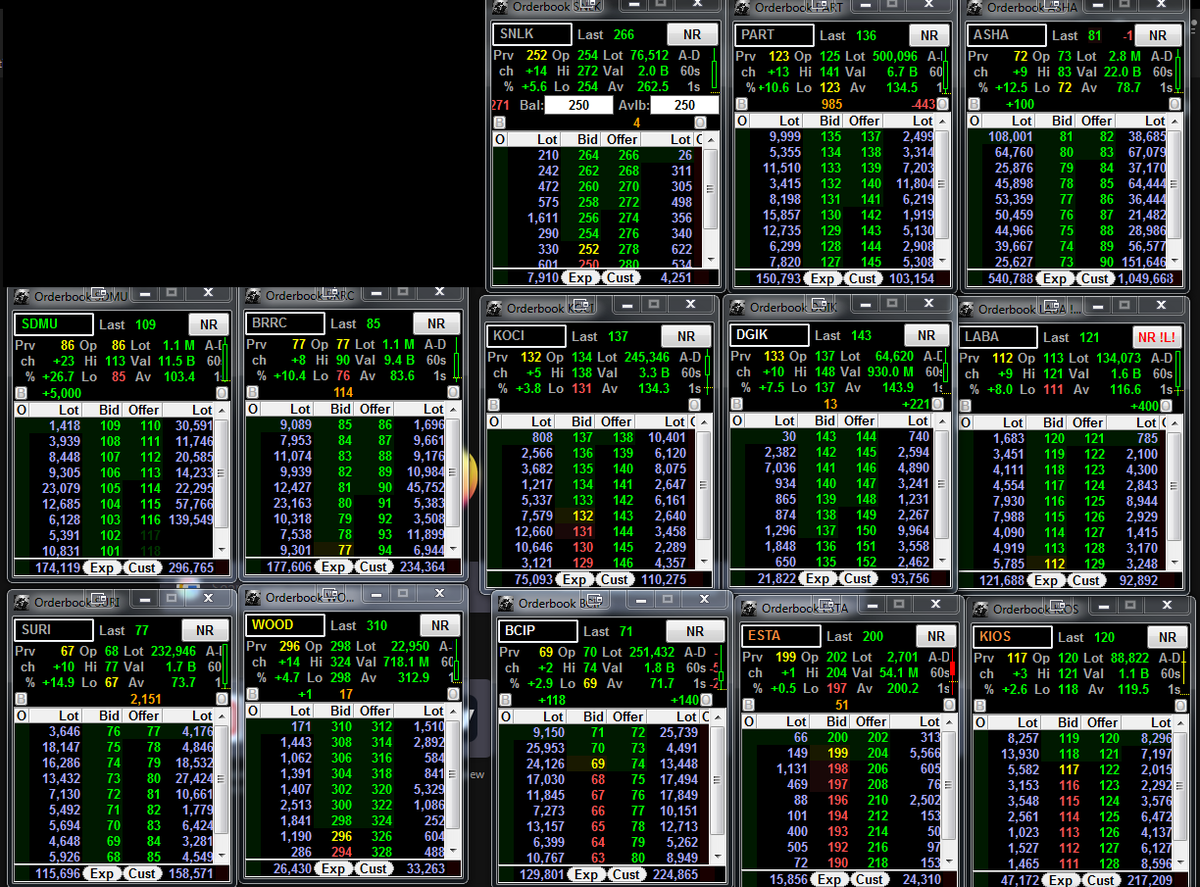The width and height of the screenshot is (1200, 887).
Task: Click the NR button in ASHA orderbook
Action: click(1158, 35)
